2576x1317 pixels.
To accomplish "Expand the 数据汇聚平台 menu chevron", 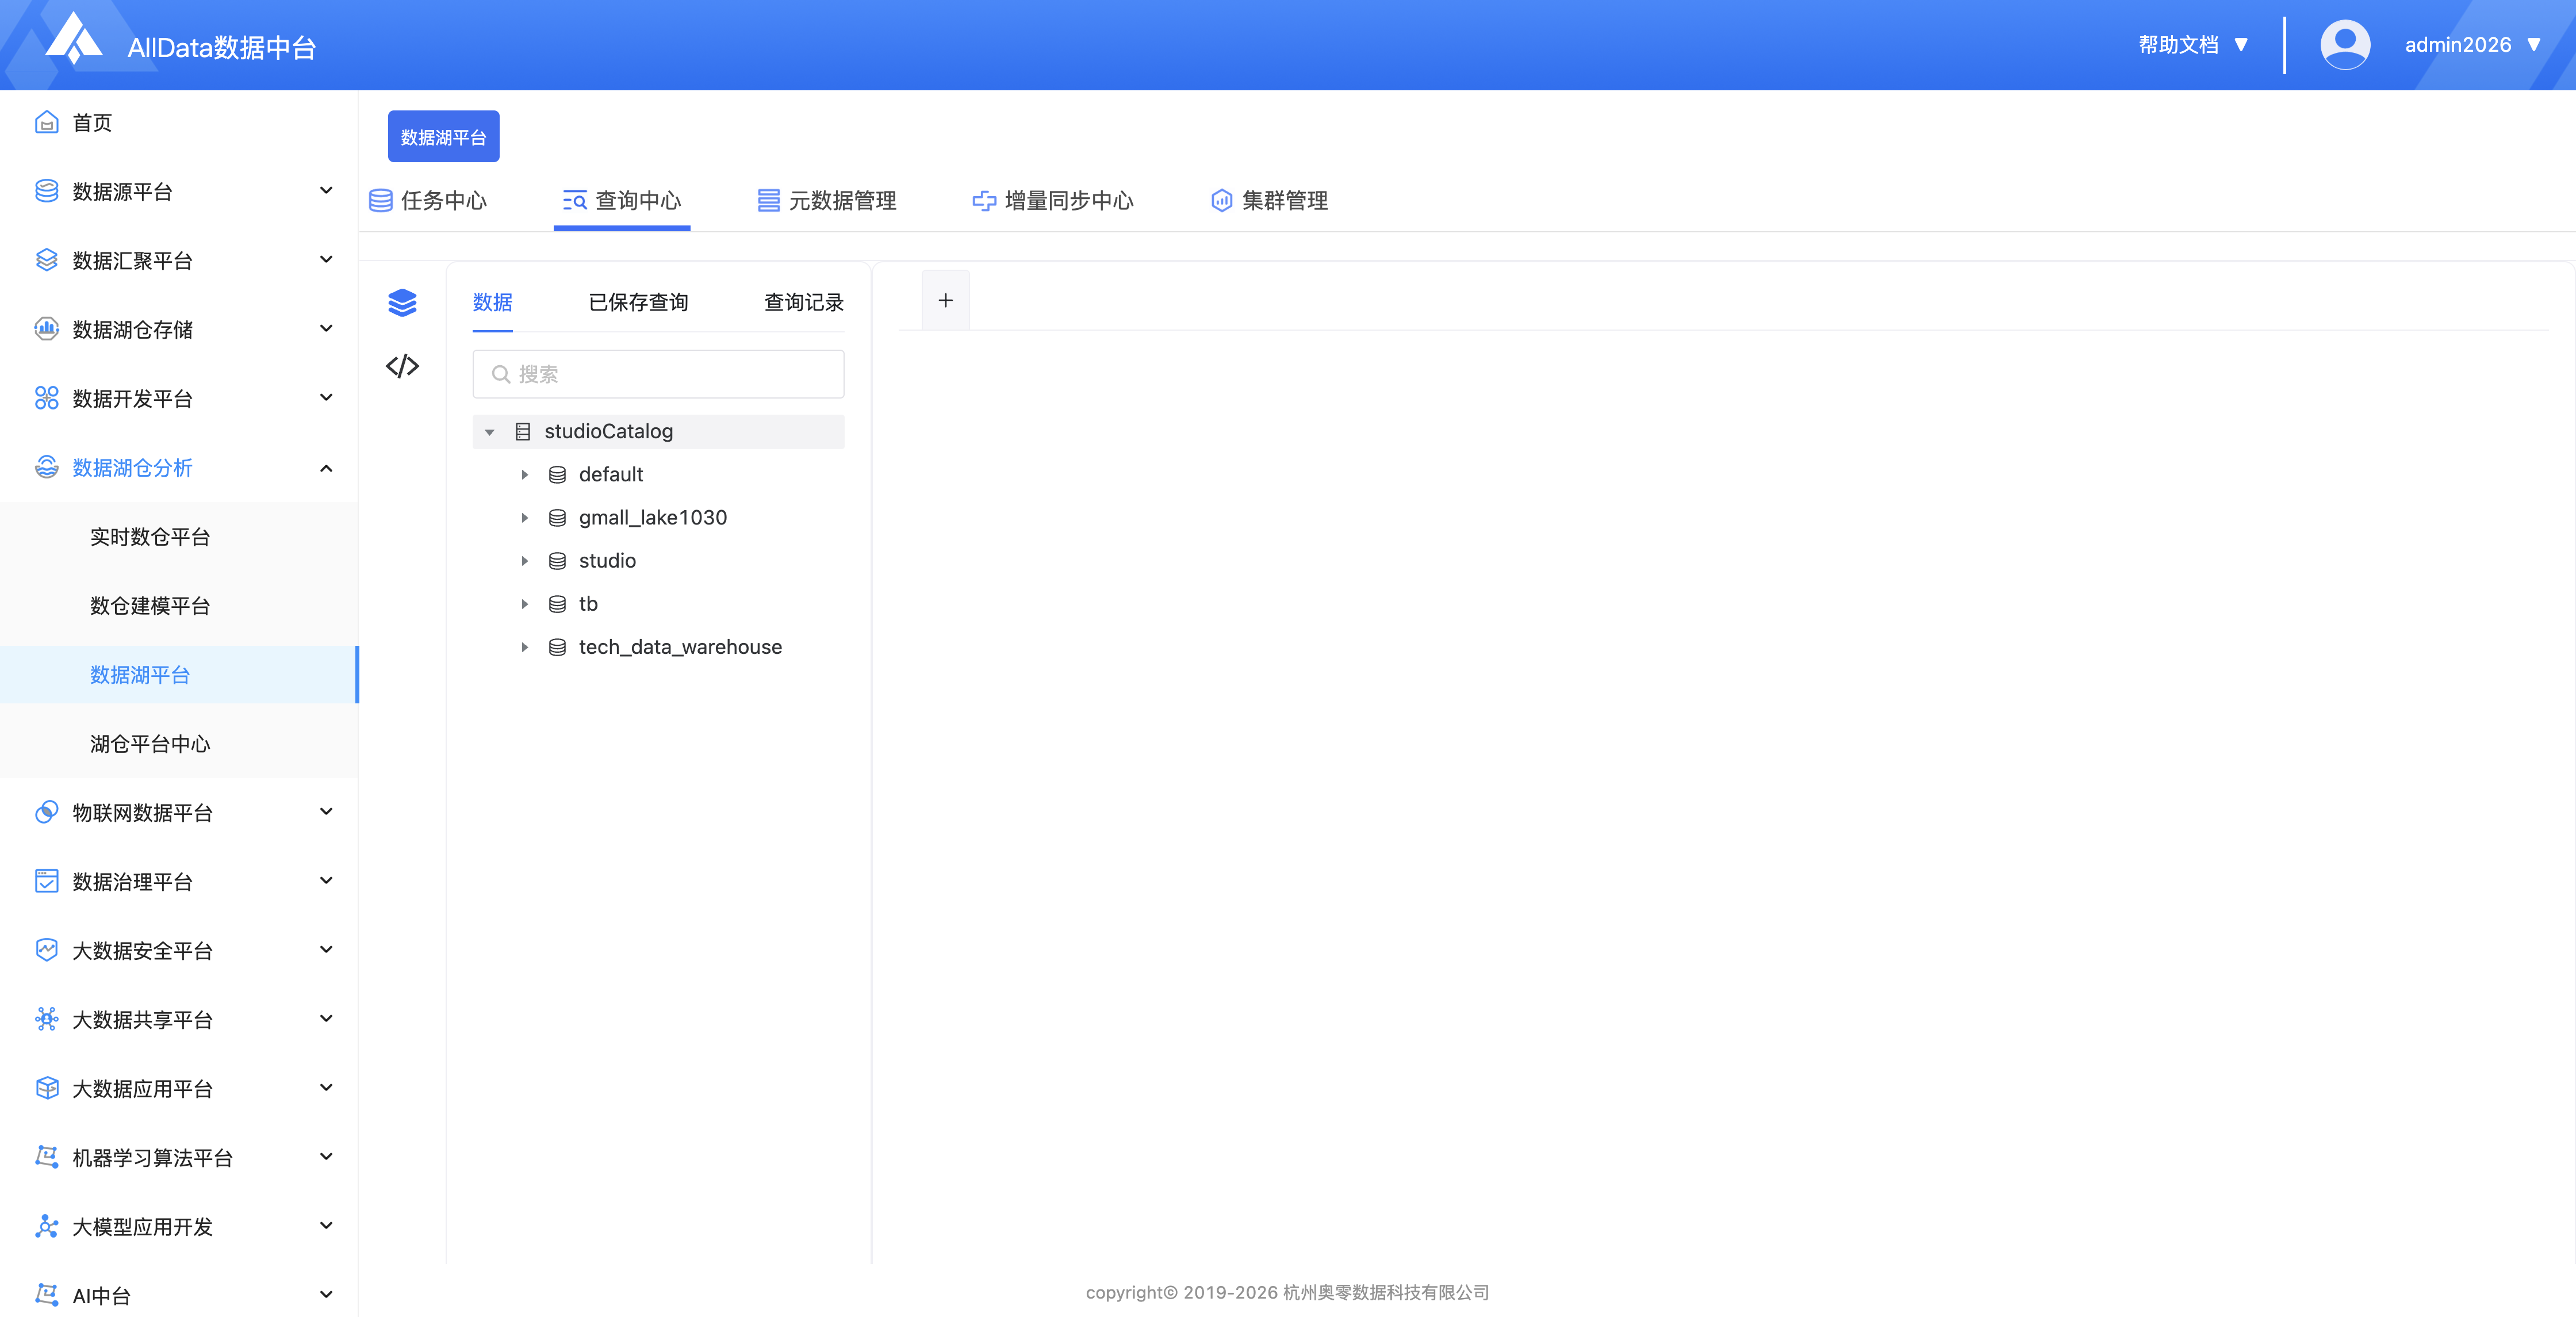I will (x=326, y=259).
